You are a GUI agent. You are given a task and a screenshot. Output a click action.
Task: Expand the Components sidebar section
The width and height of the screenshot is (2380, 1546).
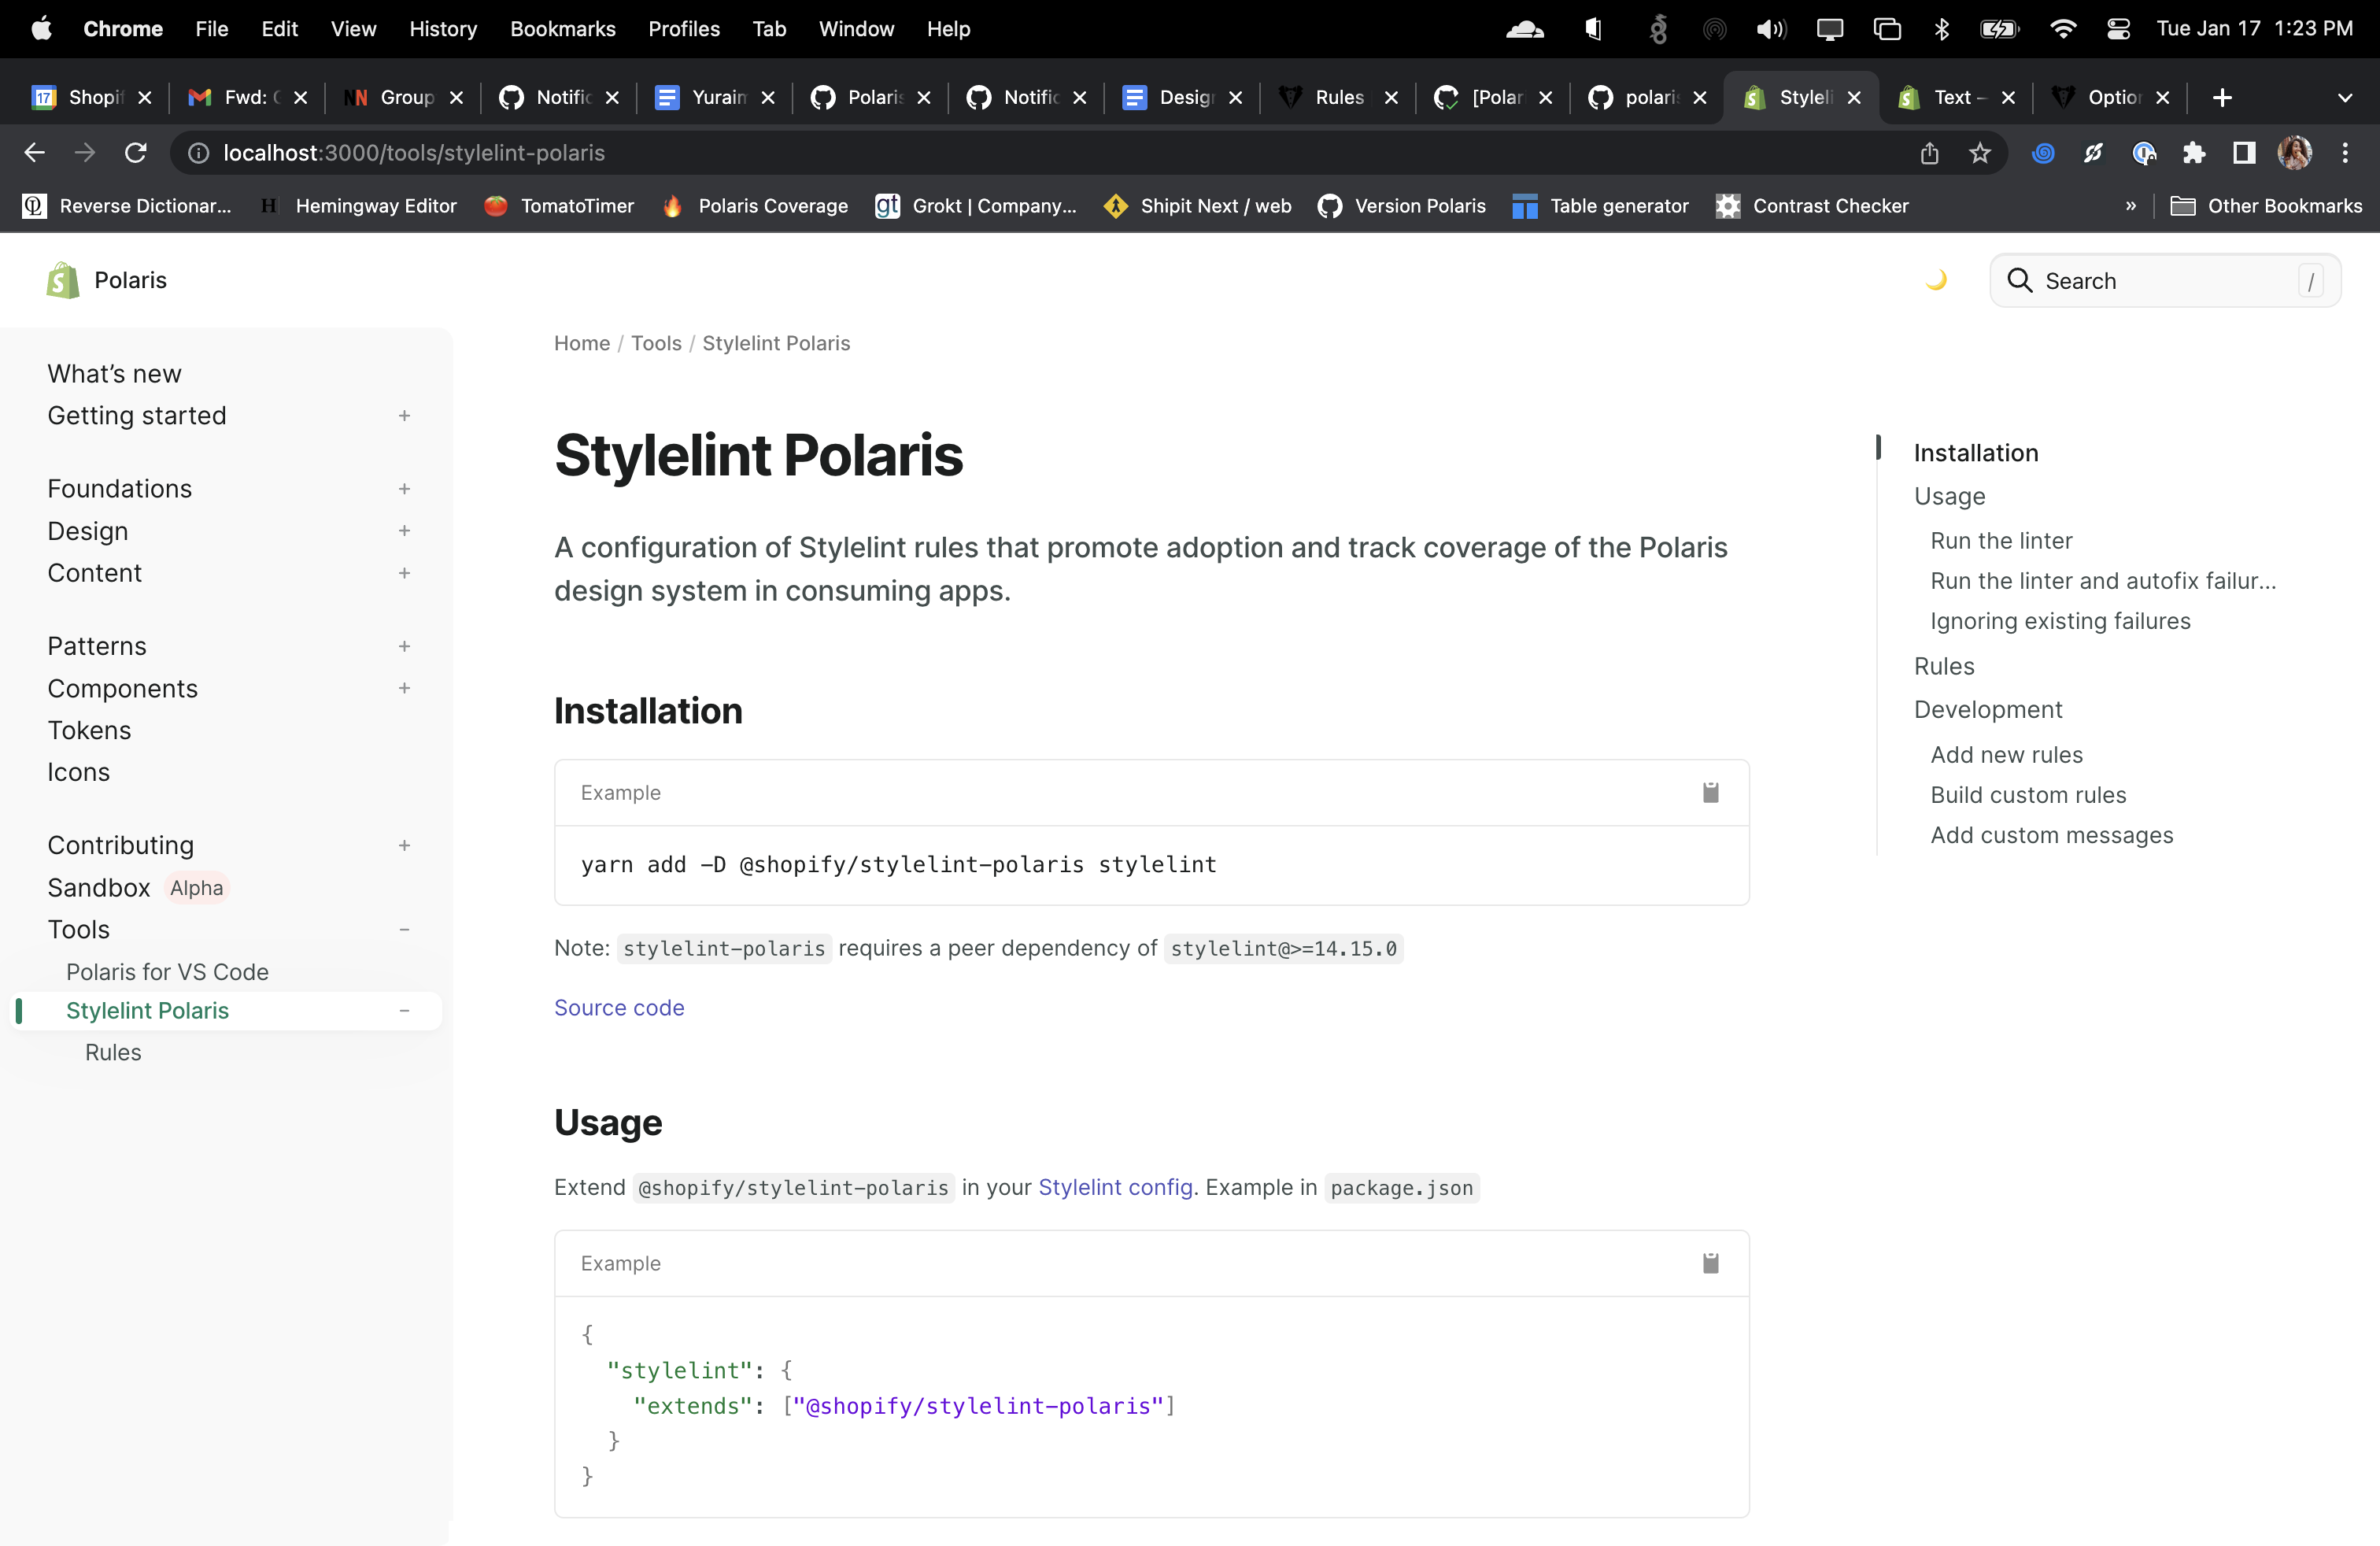coord(404,689)
